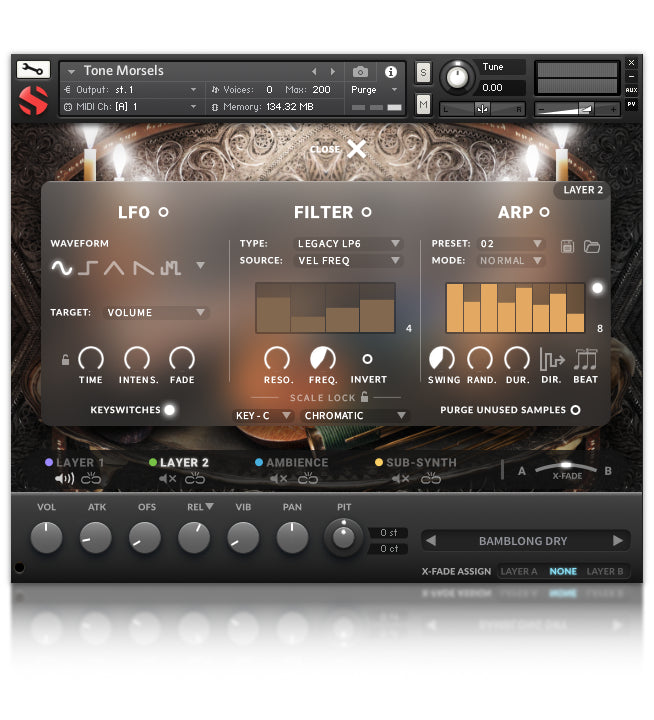
Task: Click the camera snapshot icon
Action: click(x=361, y=72)
